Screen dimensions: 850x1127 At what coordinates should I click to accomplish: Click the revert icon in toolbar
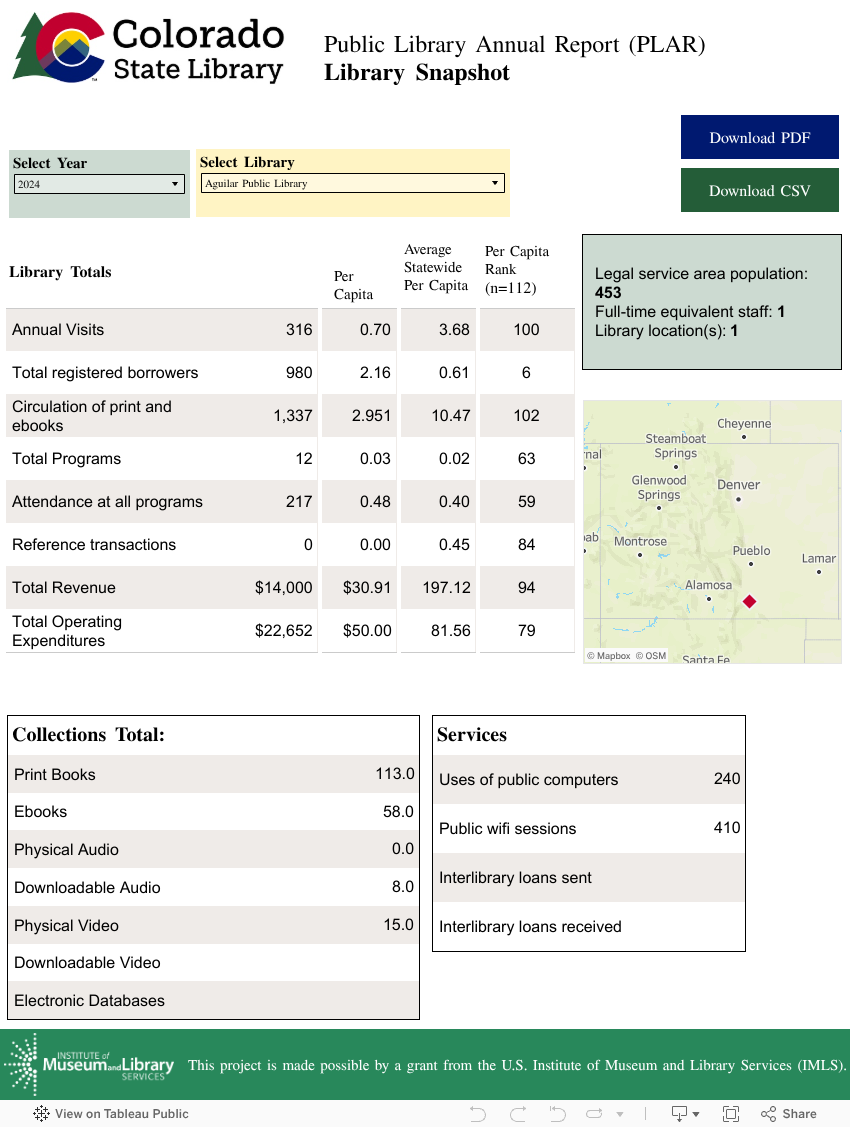[558, 1113]
